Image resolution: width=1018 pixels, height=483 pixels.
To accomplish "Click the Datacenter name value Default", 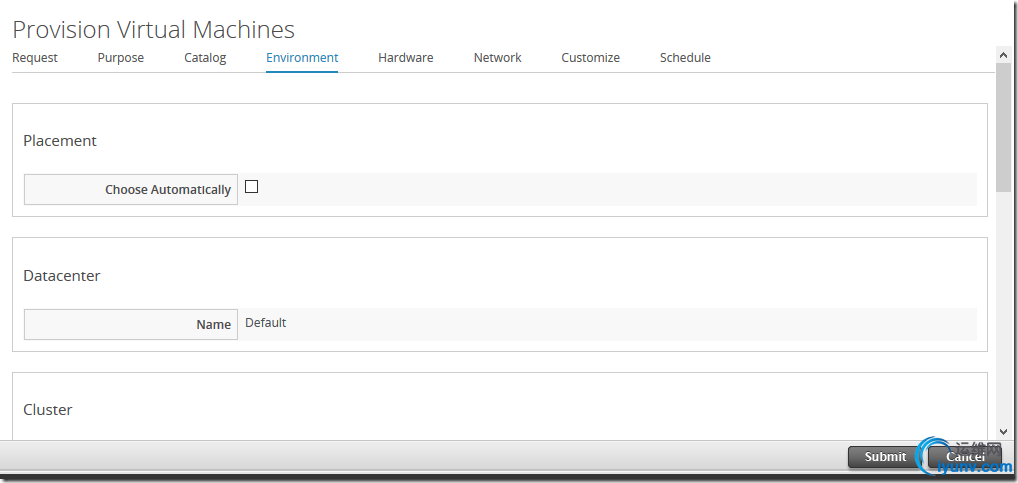I will 266,323.
